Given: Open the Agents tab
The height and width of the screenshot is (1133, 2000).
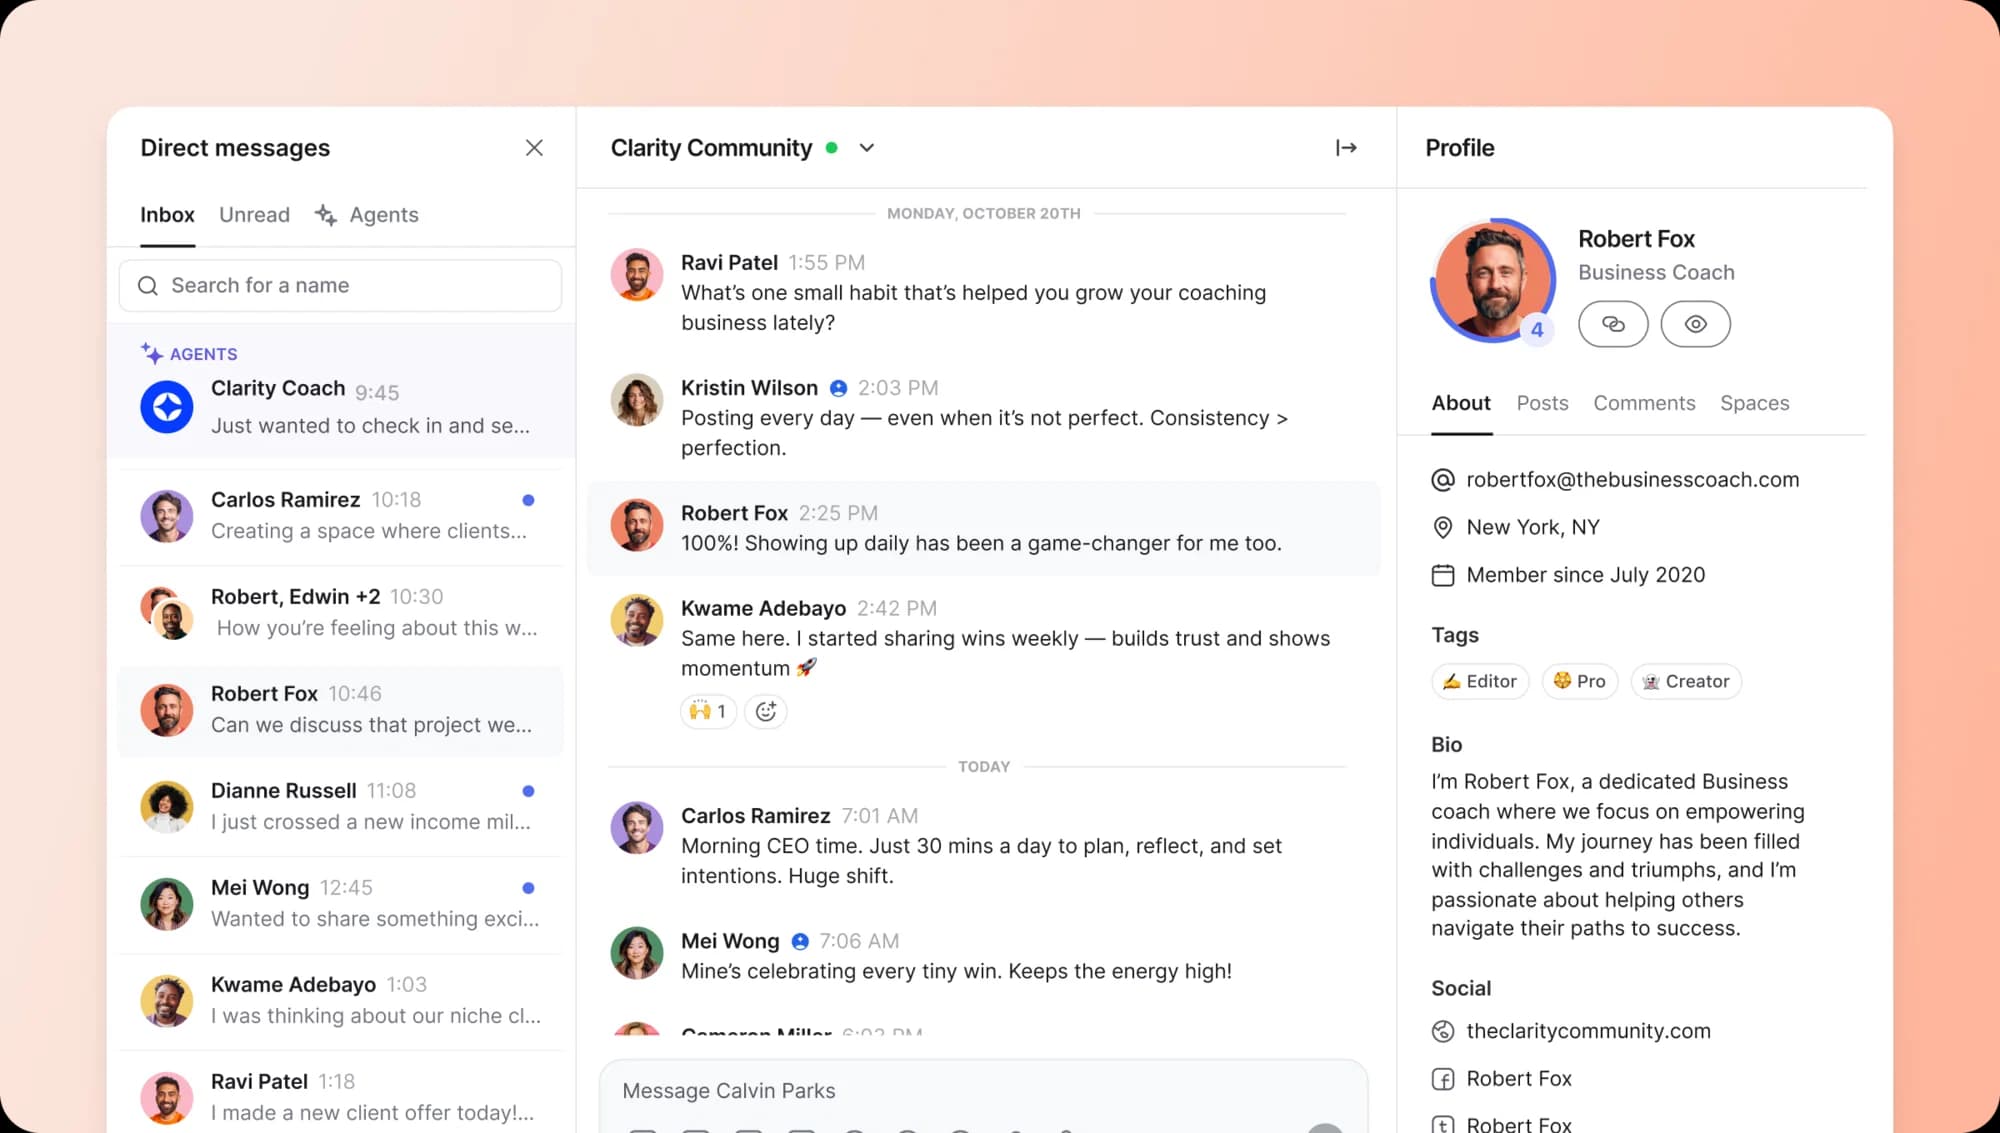Looking at the screenshot, I should (367, 215).
